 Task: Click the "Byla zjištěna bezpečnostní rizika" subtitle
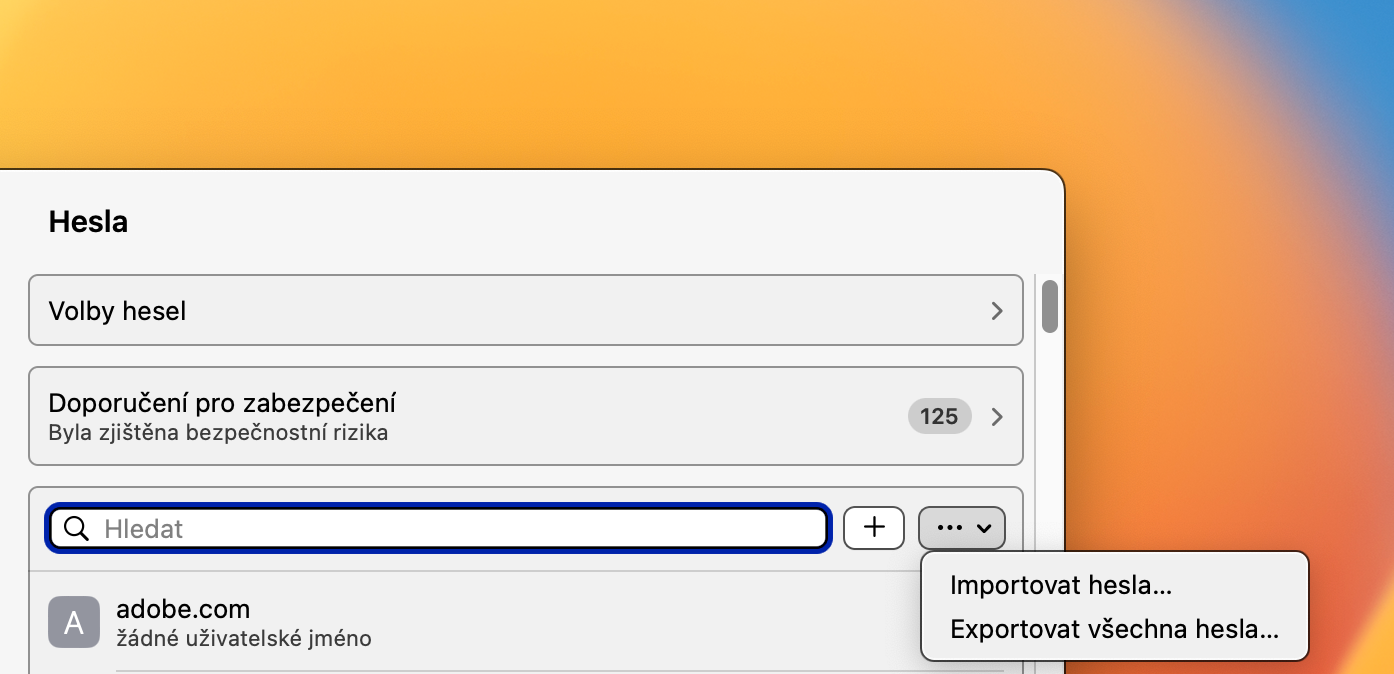pyautogui.click(x=218, y=433)
